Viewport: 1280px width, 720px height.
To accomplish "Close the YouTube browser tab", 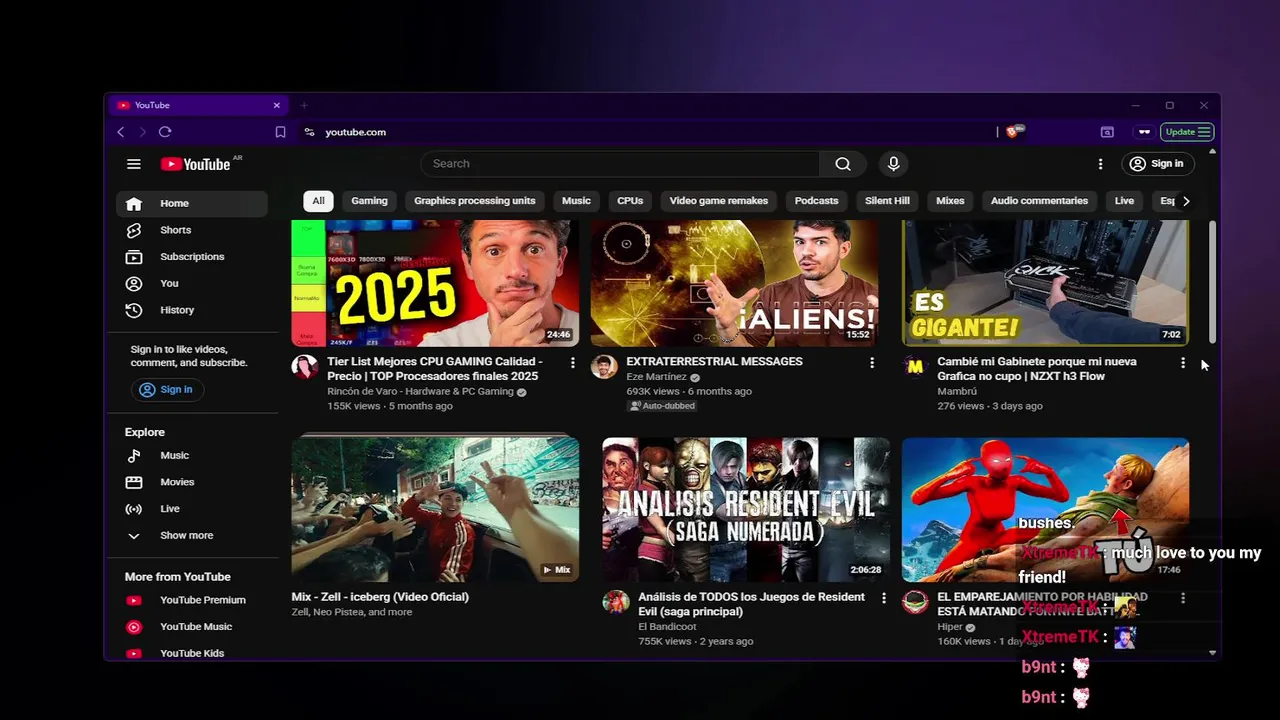I will [x=277, y=105].
